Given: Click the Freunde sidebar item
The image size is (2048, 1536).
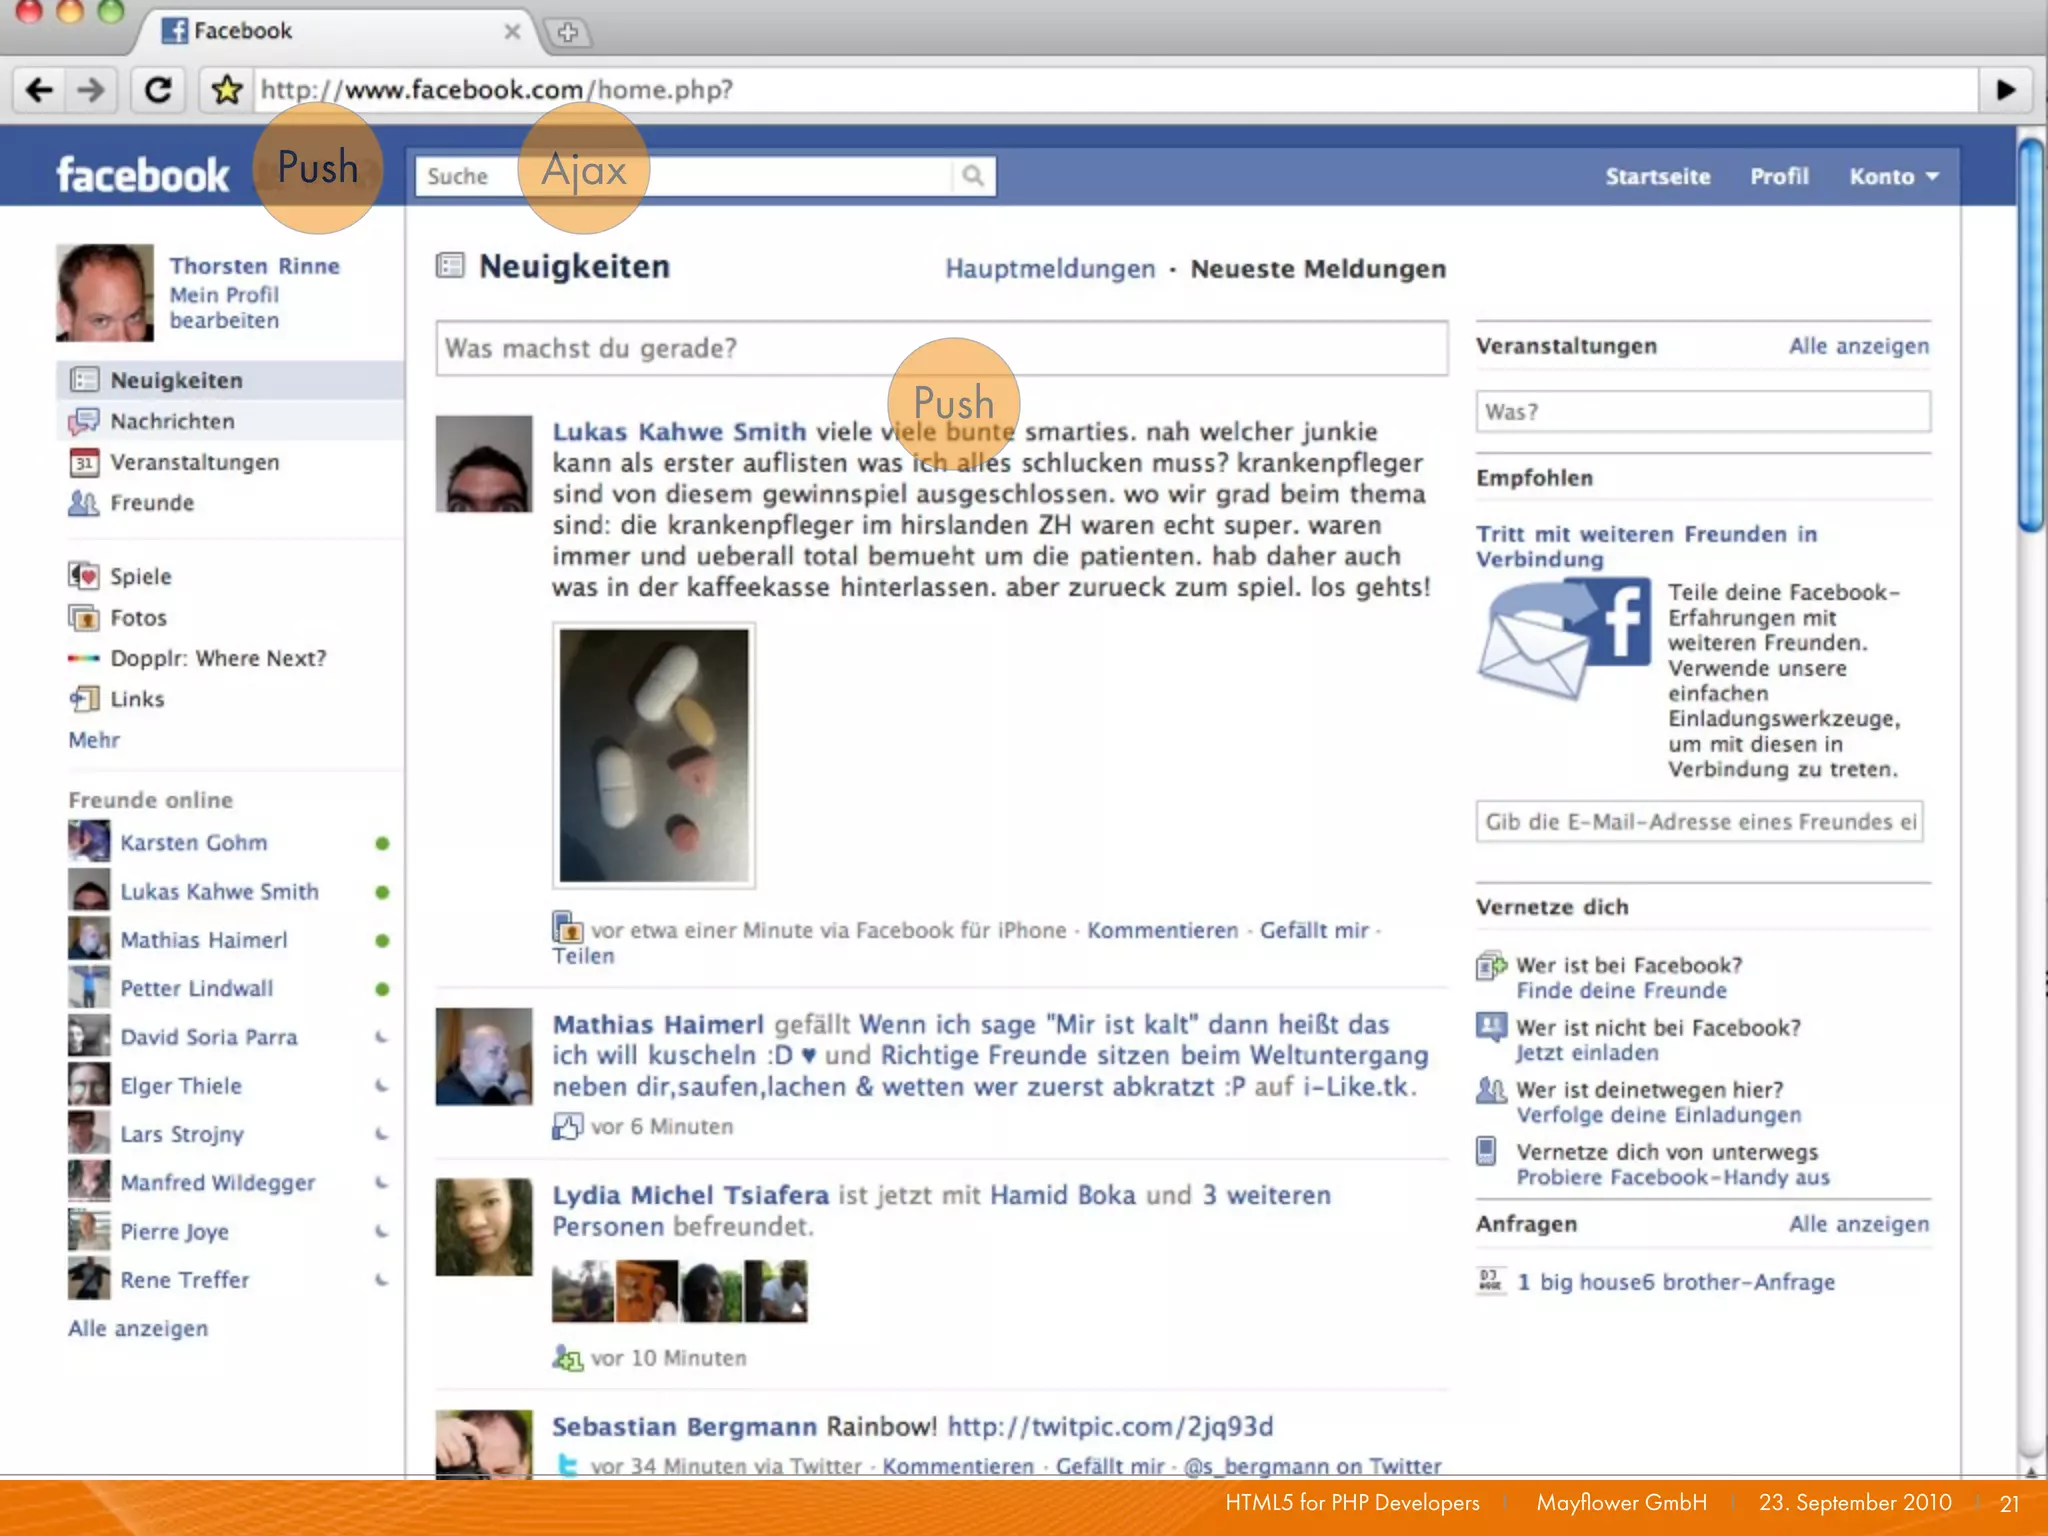Looking at the screenshot, I should [151, 503].
